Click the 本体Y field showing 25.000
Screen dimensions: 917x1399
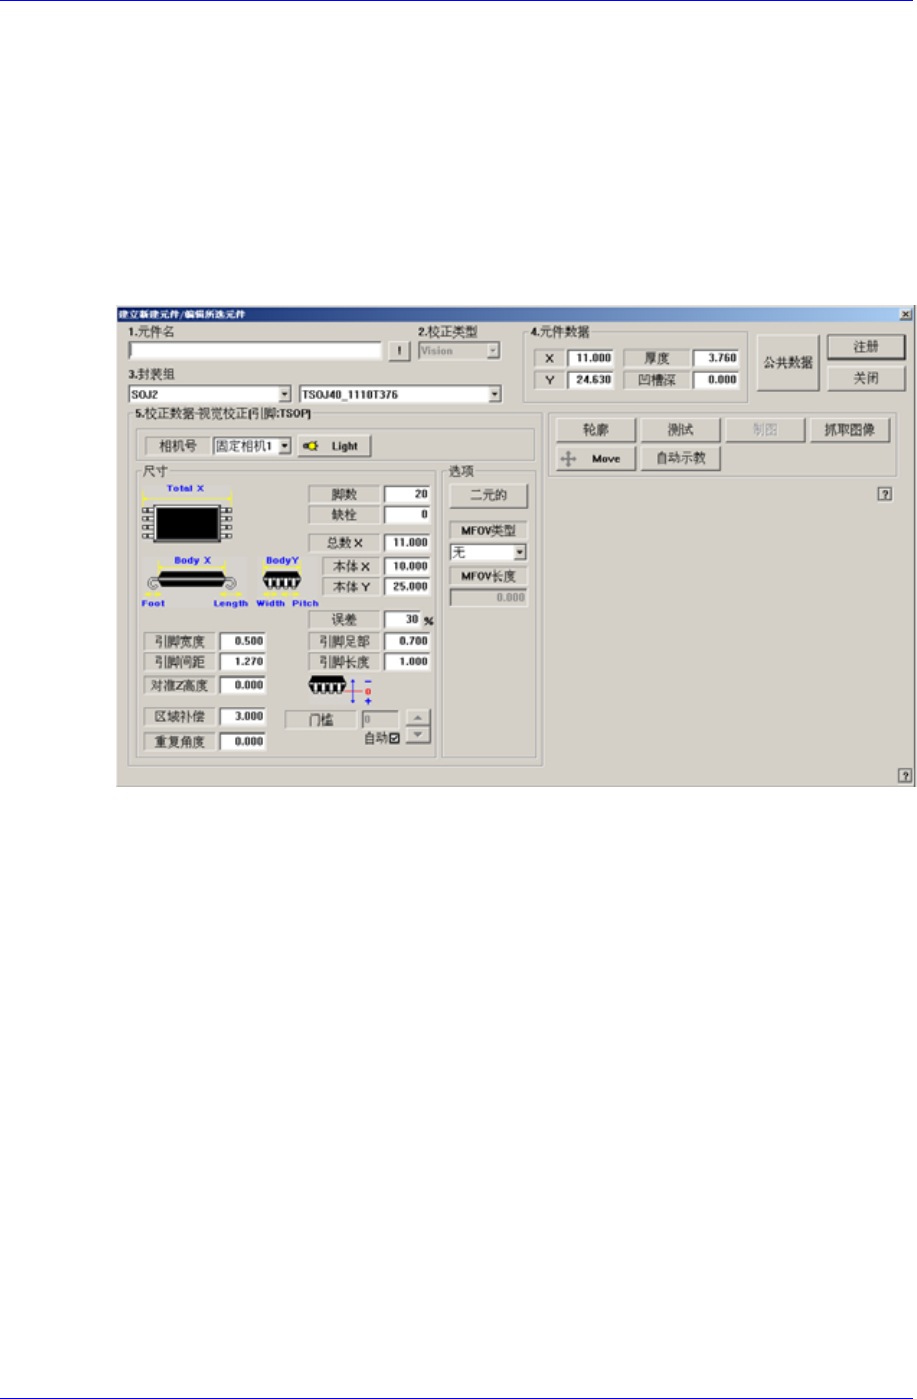tap(408, 586)
